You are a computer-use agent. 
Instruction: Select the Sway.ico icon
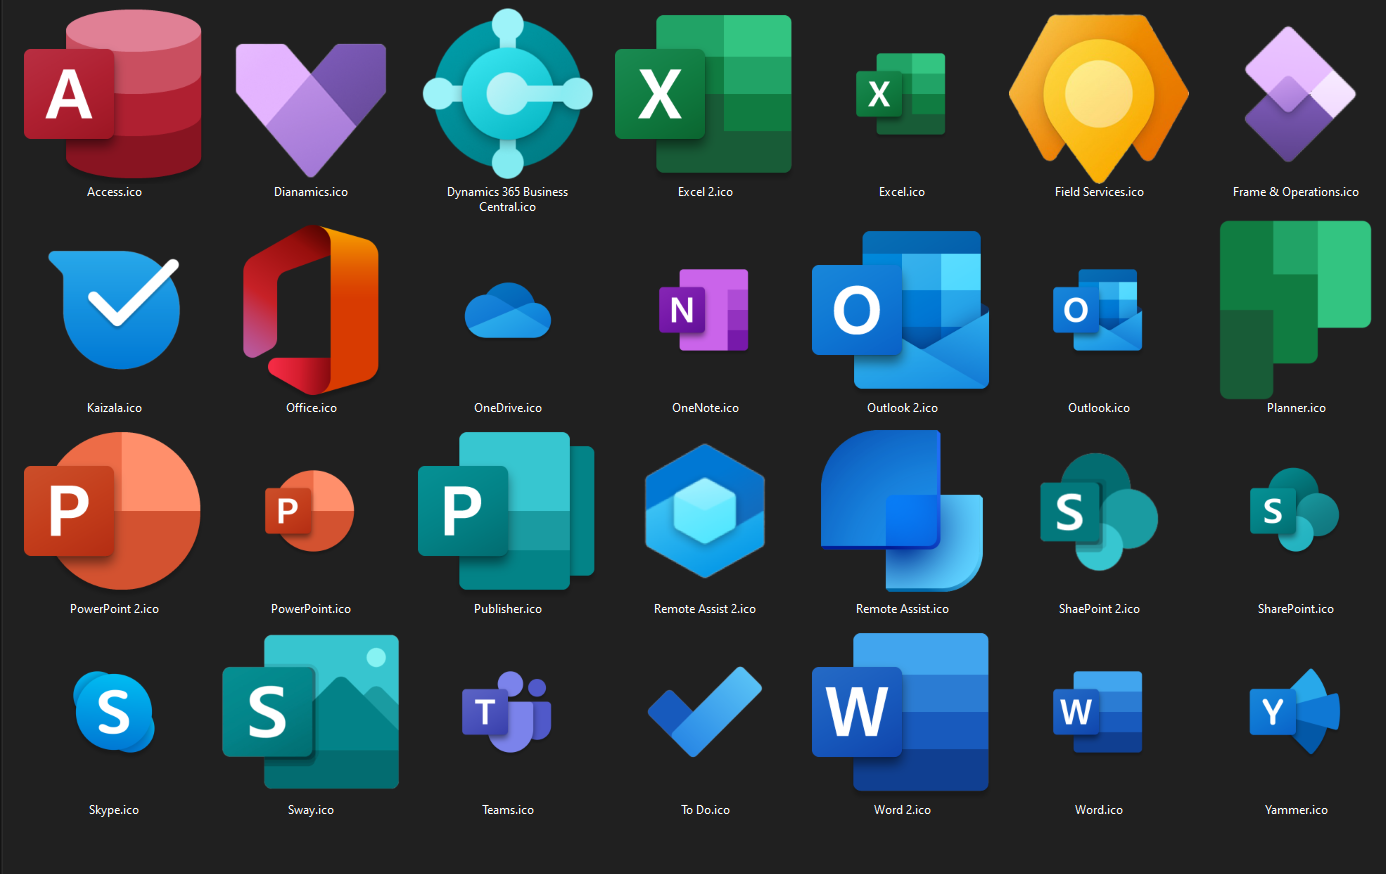[x=311, y=712]
